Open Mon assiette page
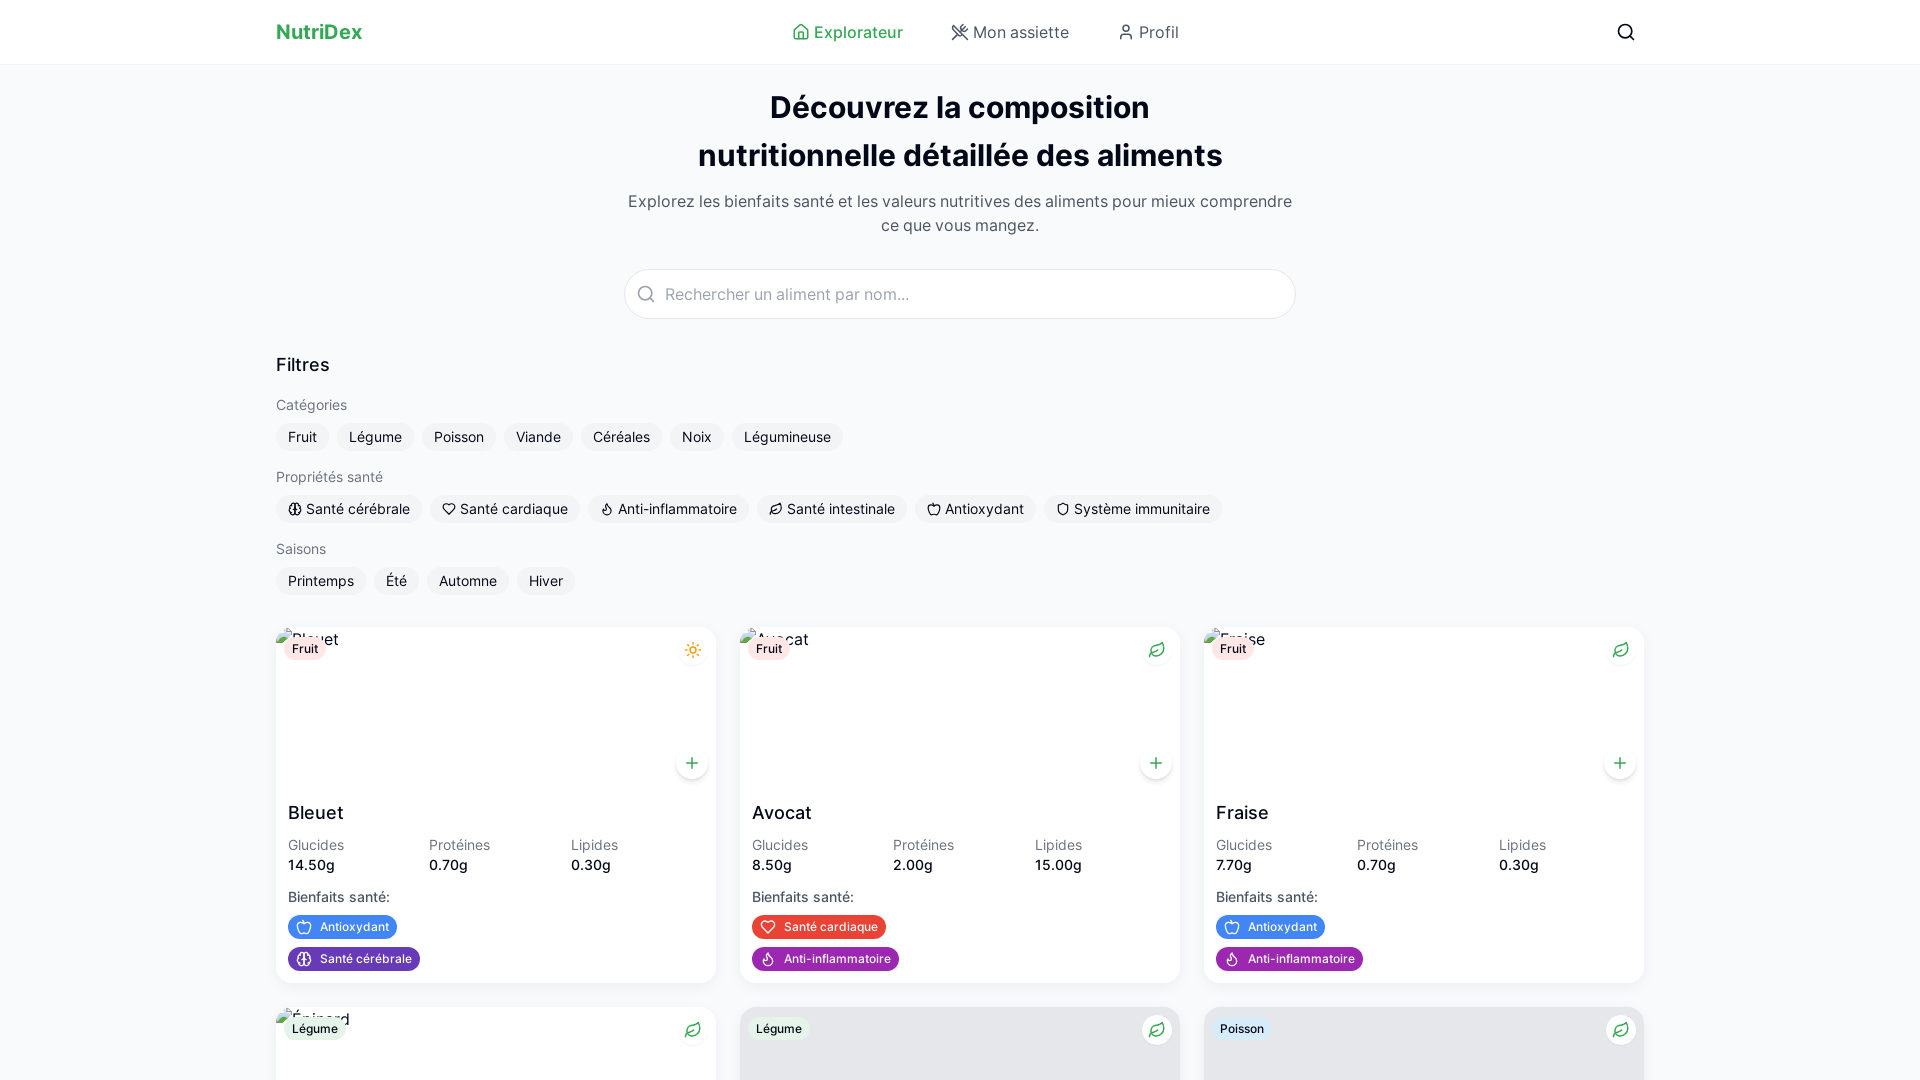This screenshot has width=1920, height=1080. (x=1010, y=32)
